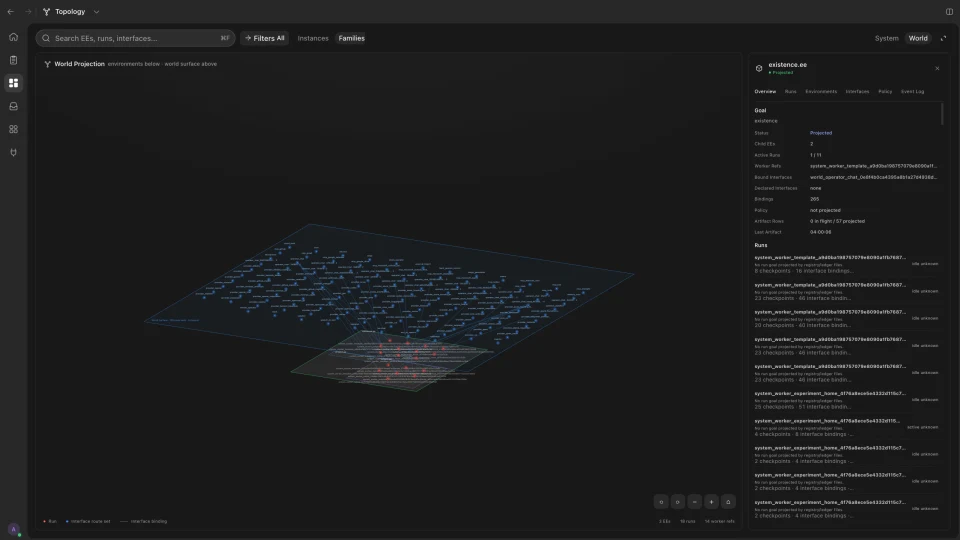Open the Event Log tab
Screen dimensions: 960x540
[912, 91]
